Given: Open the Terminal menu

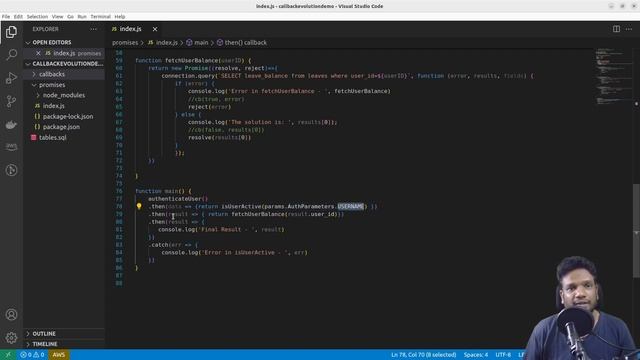Looking at the screenshot, I should coord(100,17).
